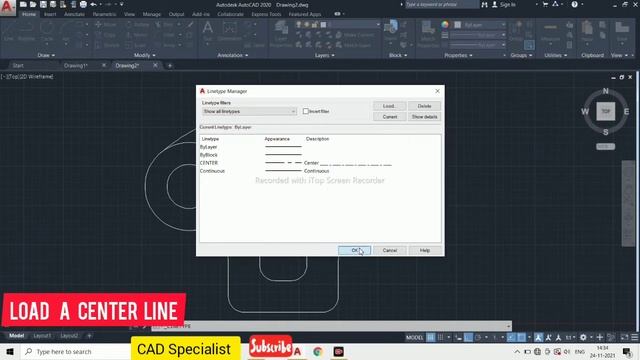Open the Manage ribbon tab
This screenshot has height=360, width=640.
152,14
